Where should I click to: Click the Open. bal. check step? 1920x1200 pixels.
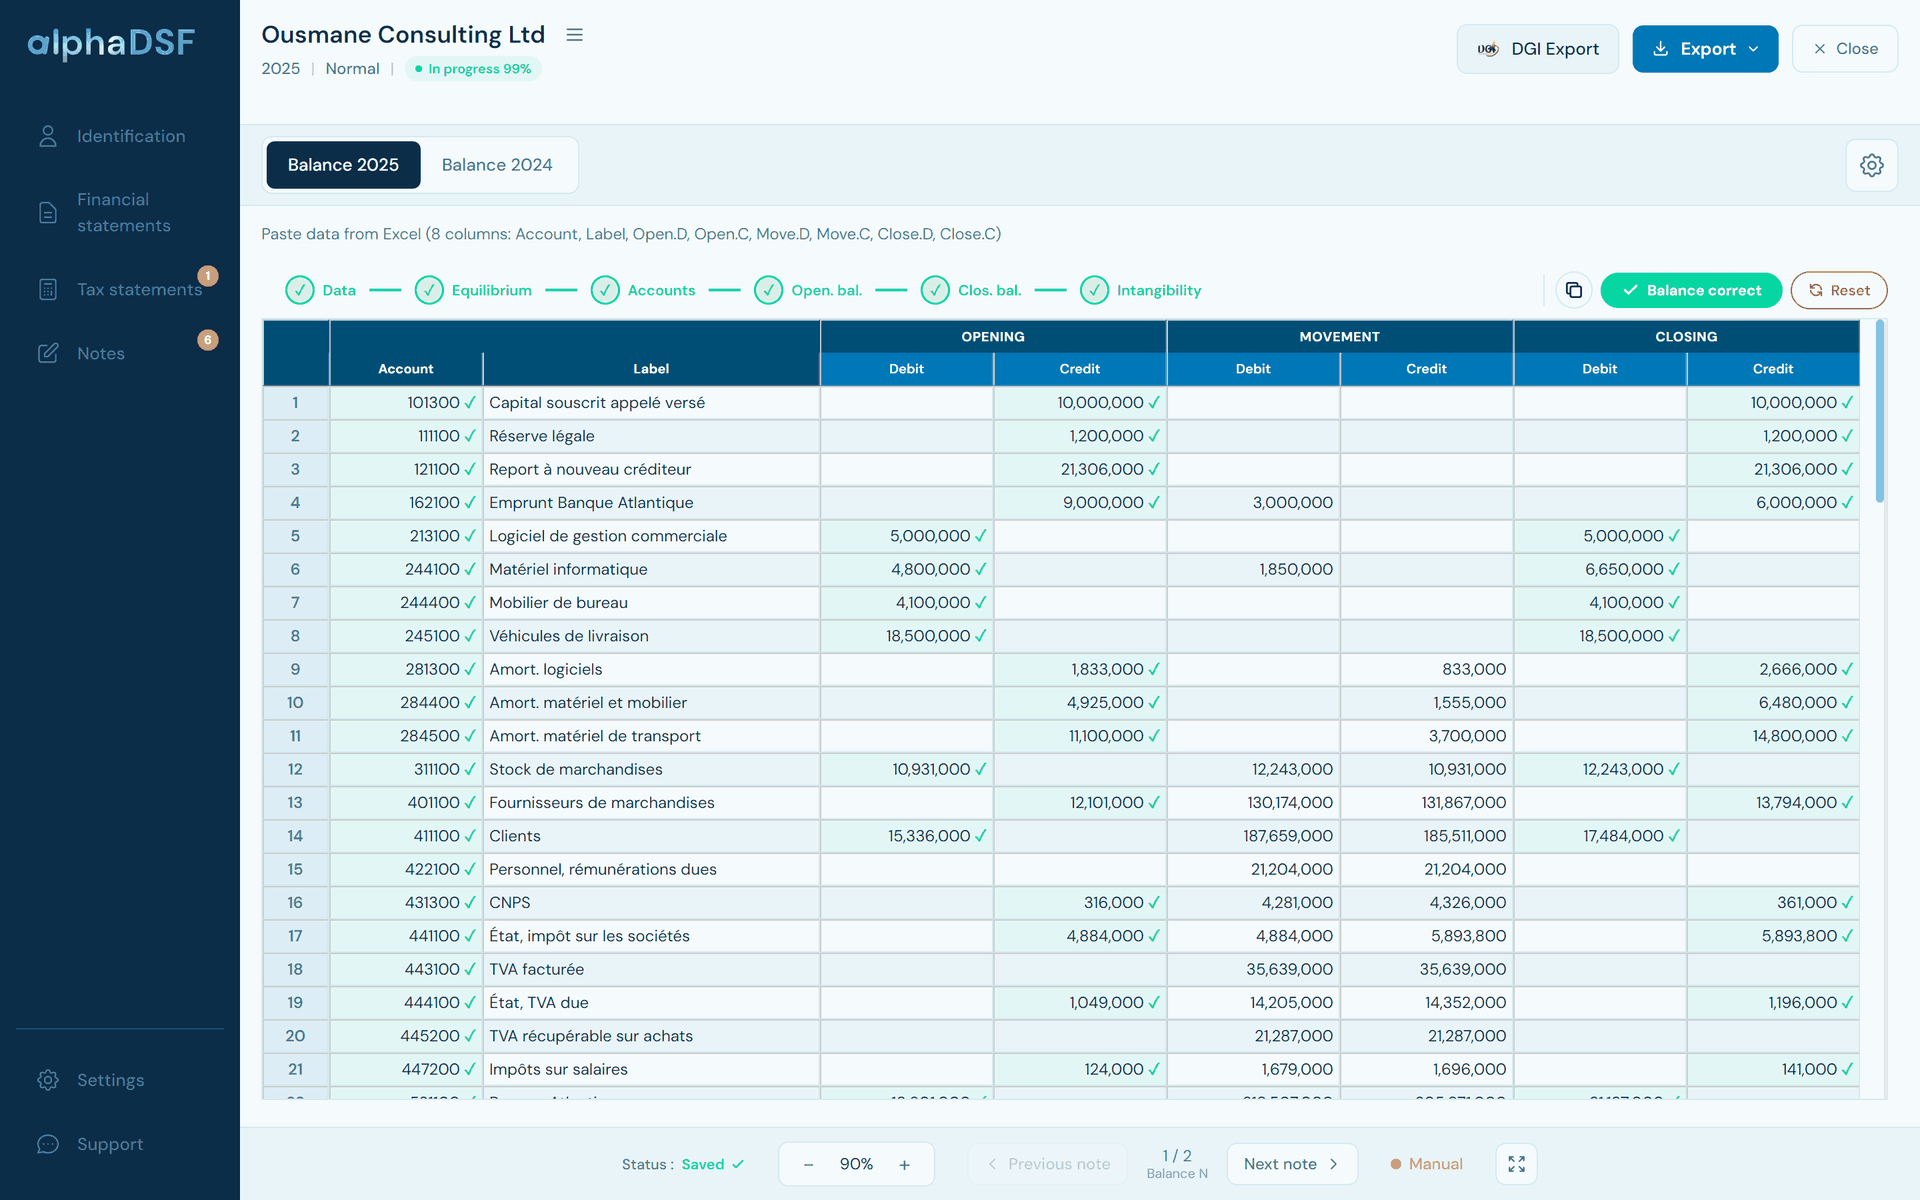click(x=808, y=290)
